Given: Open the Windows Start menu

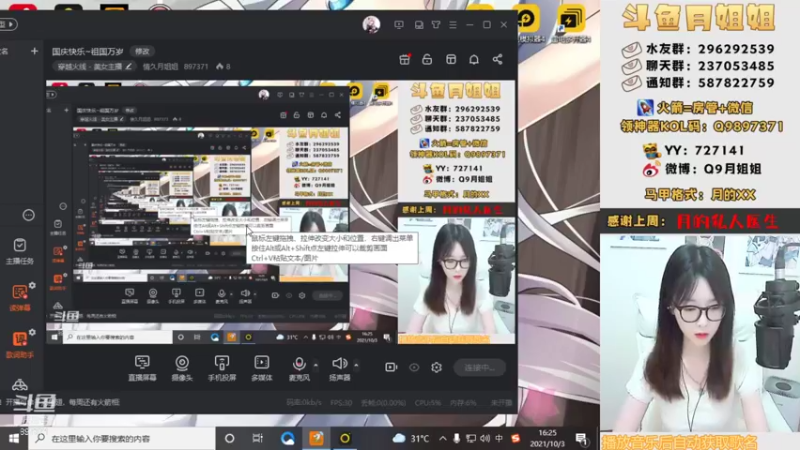Looking at the screenshot, I should (14, 438).
